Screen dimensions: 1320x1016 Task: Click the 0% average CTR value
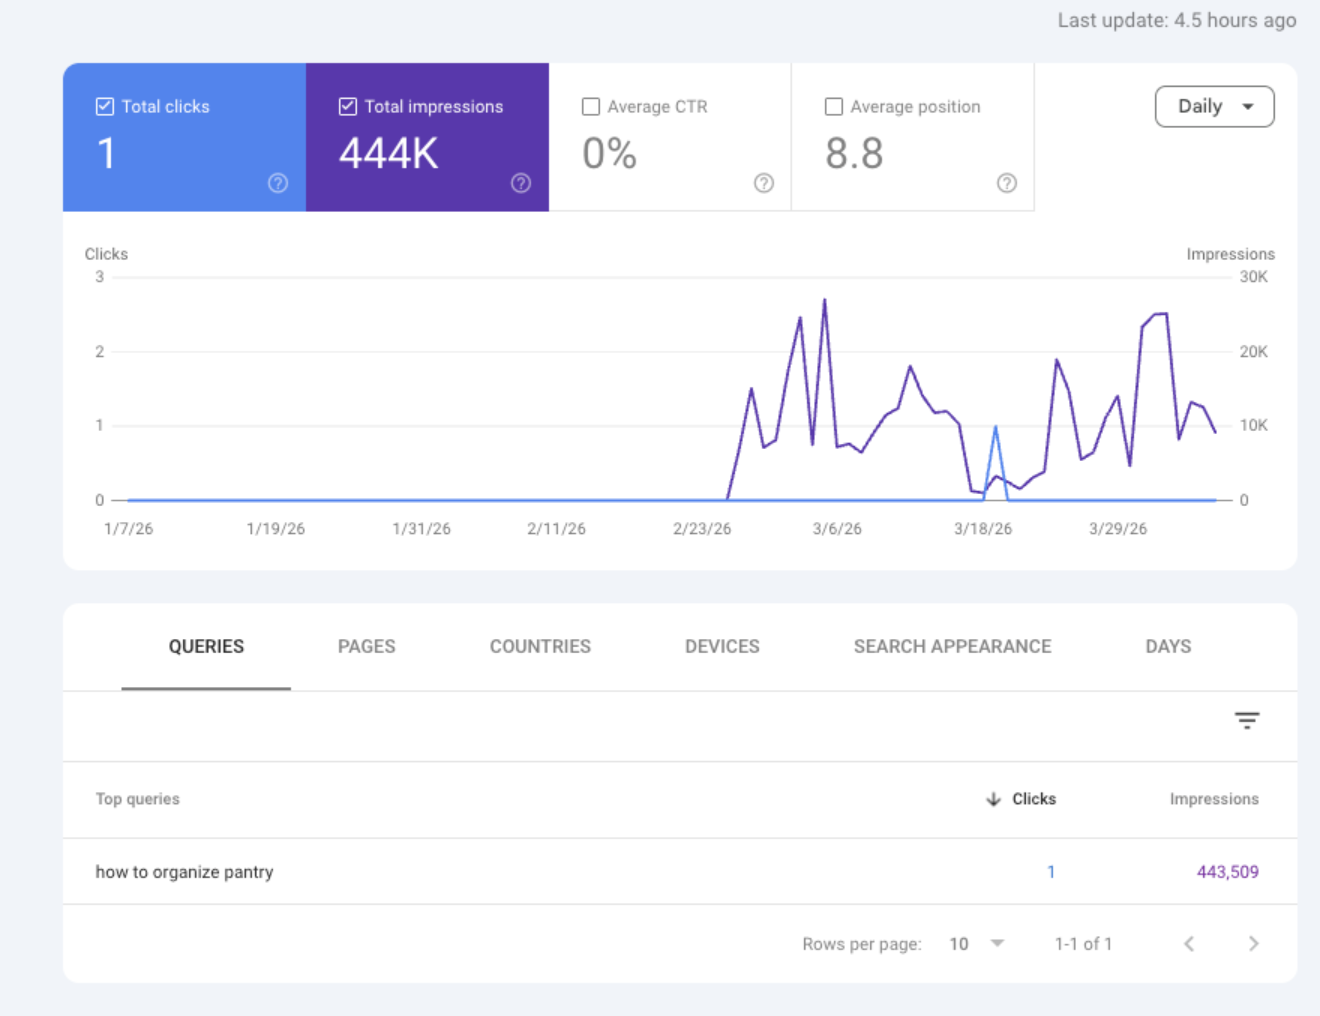[609, 154]
